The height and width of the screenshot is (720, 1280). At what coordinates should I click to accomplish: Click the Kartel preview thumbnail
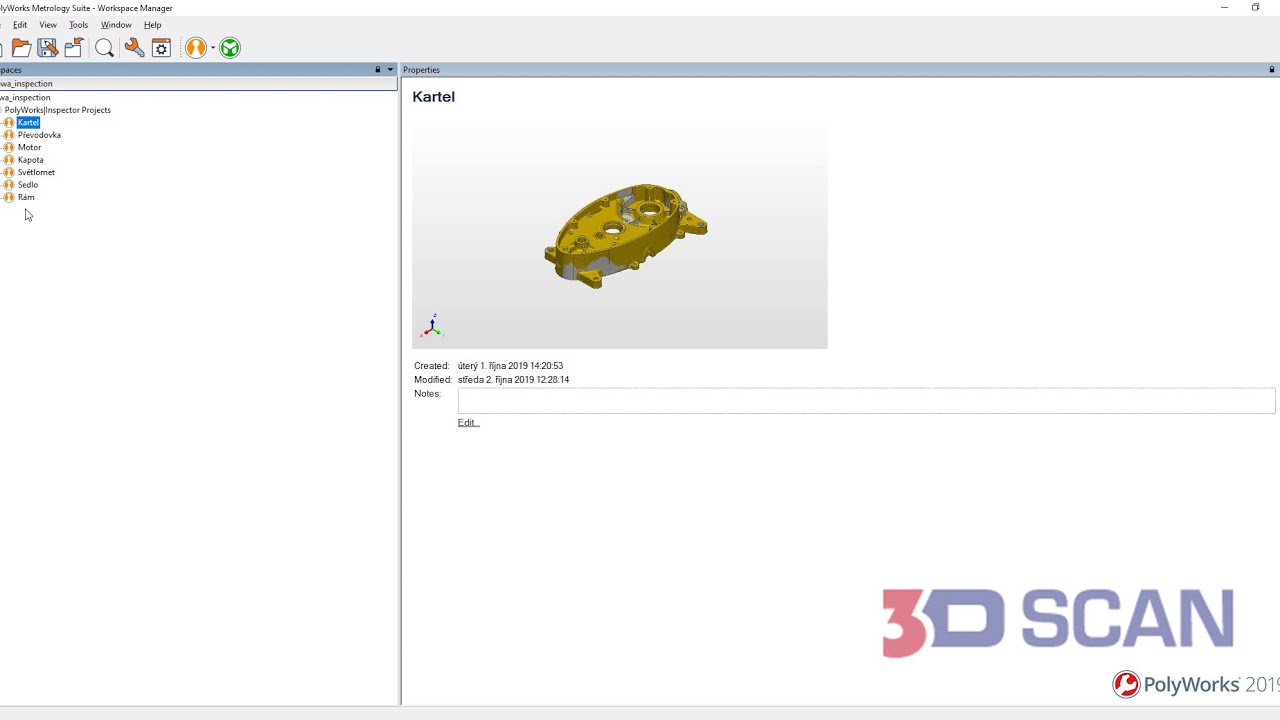[620, 234]
